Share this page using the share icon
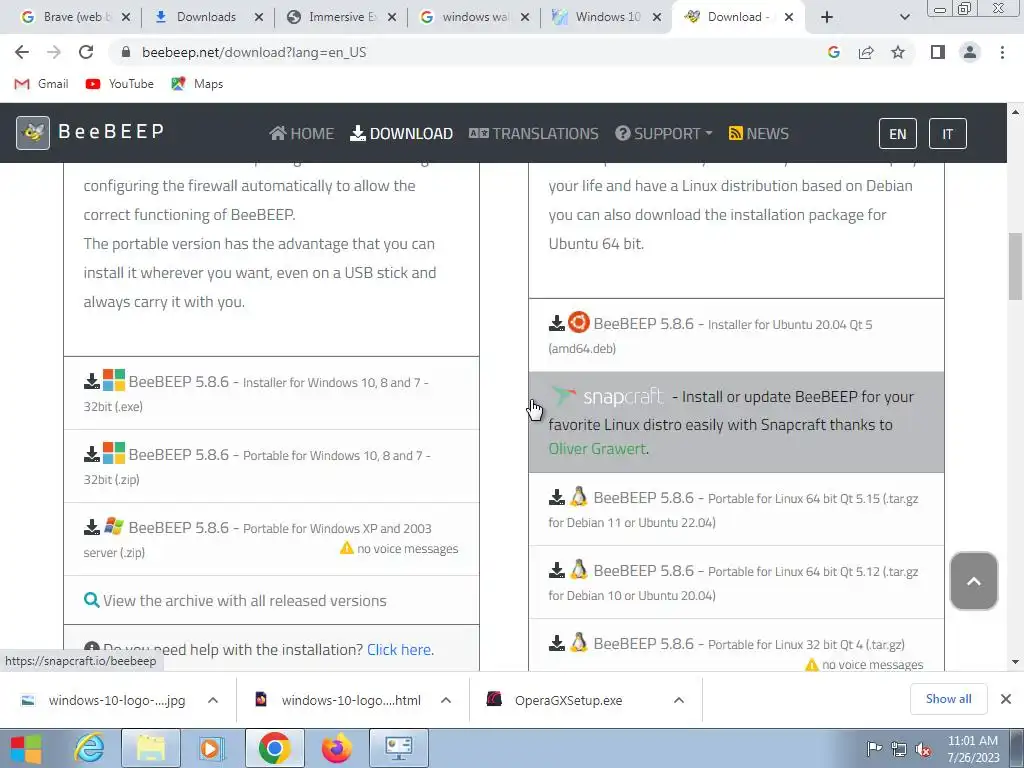The image size is (1024, 768). (x=866, y=52)
